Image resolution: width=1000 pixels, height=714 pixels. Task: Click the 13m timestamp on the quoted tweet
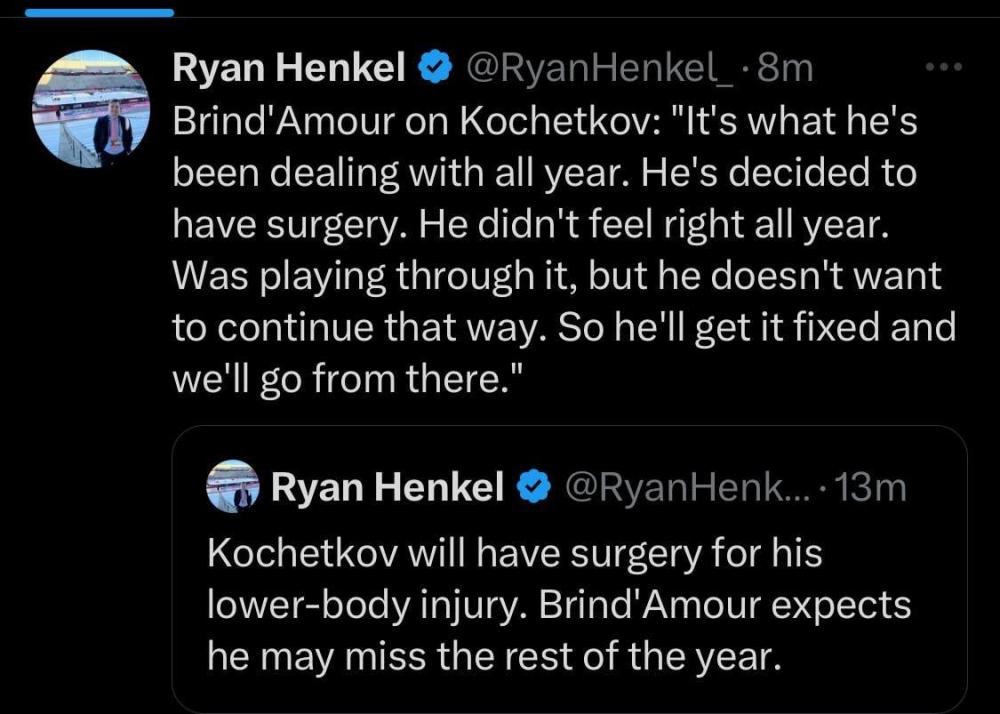point(868,487)
